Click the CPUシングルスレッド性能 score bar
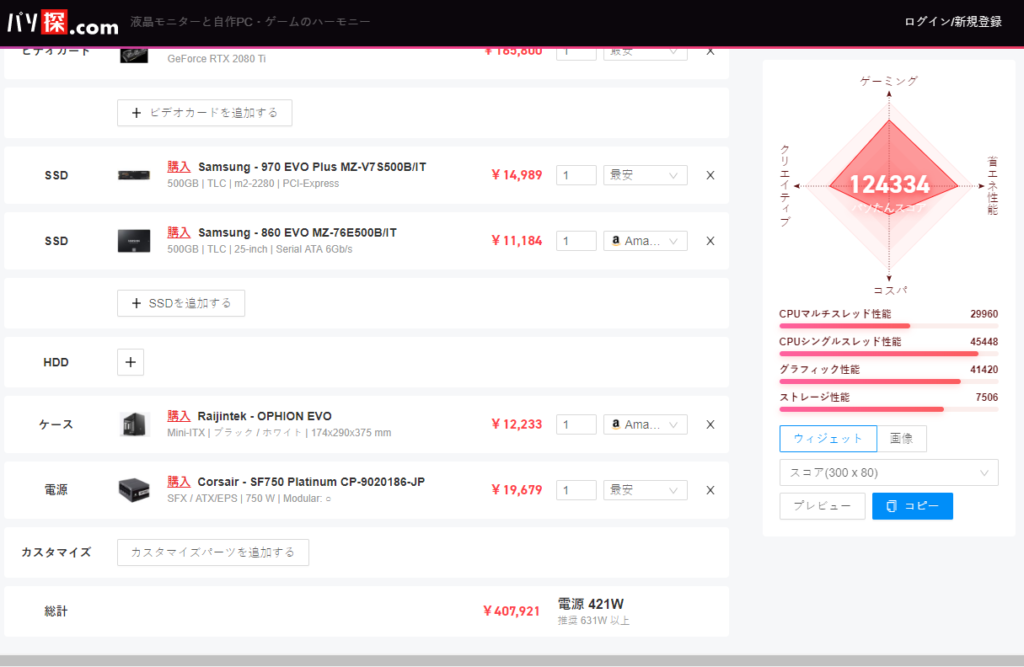1024x667 pixels. pyautogui.click(x=889, y=353)
